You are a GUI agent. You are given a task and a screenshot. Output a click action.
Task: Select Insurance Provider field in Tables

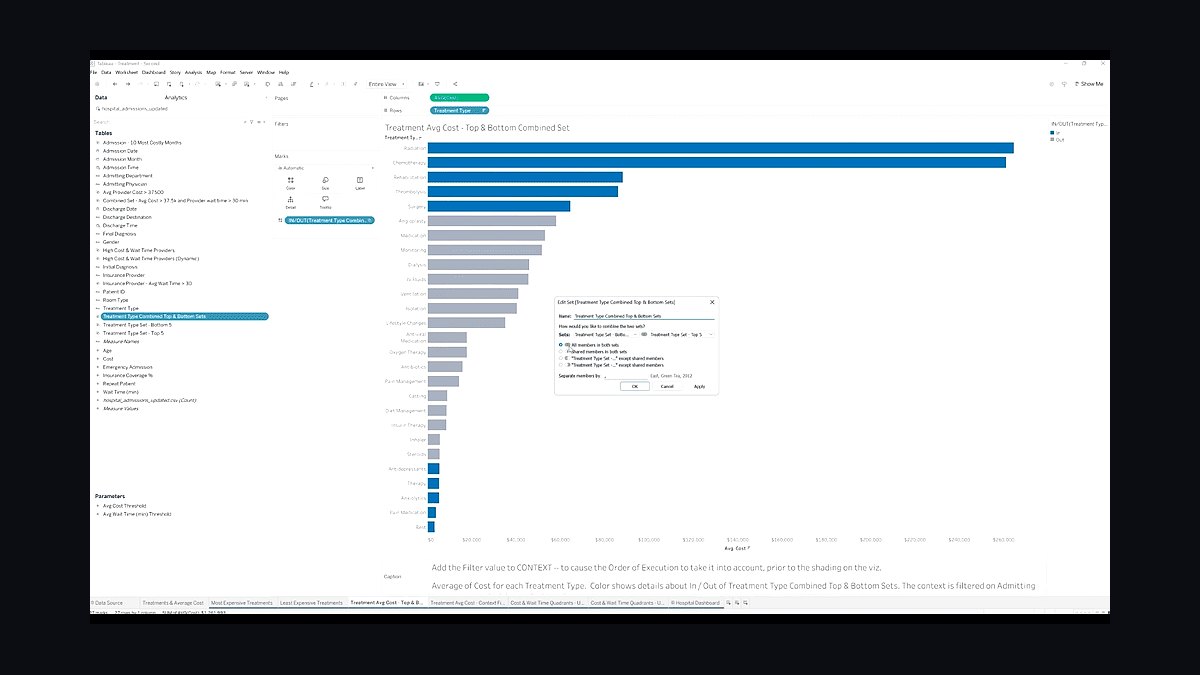coord(123,275)
